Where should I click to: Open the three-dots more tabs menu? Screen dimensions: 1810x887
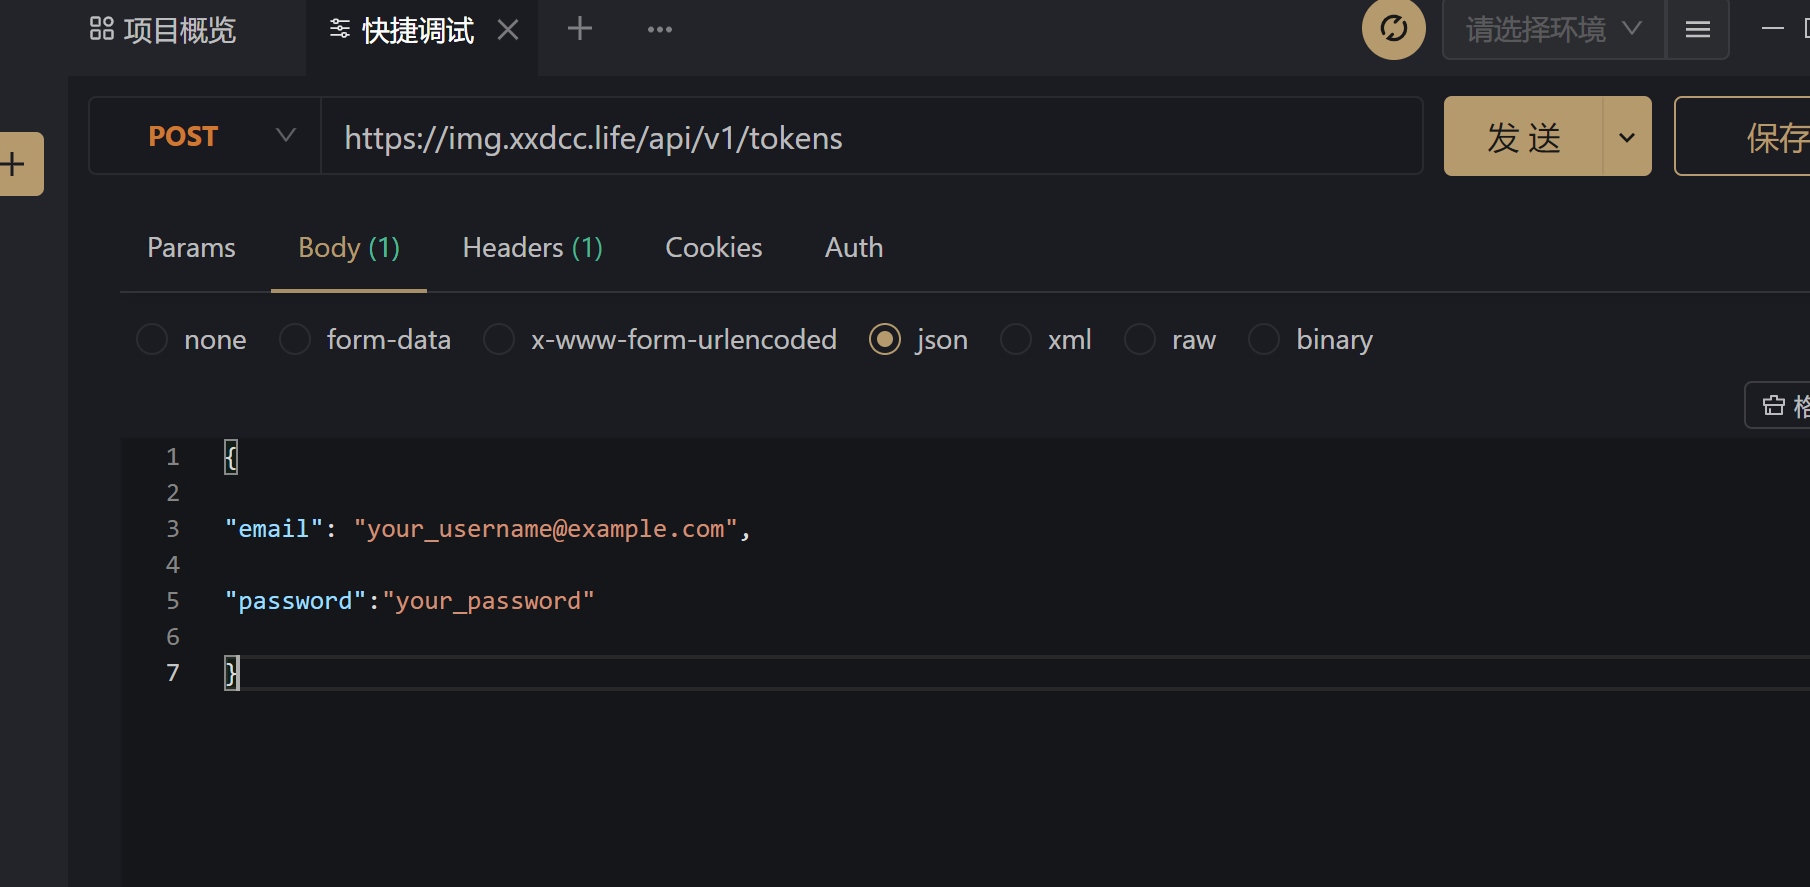click(x=660, y=30)
